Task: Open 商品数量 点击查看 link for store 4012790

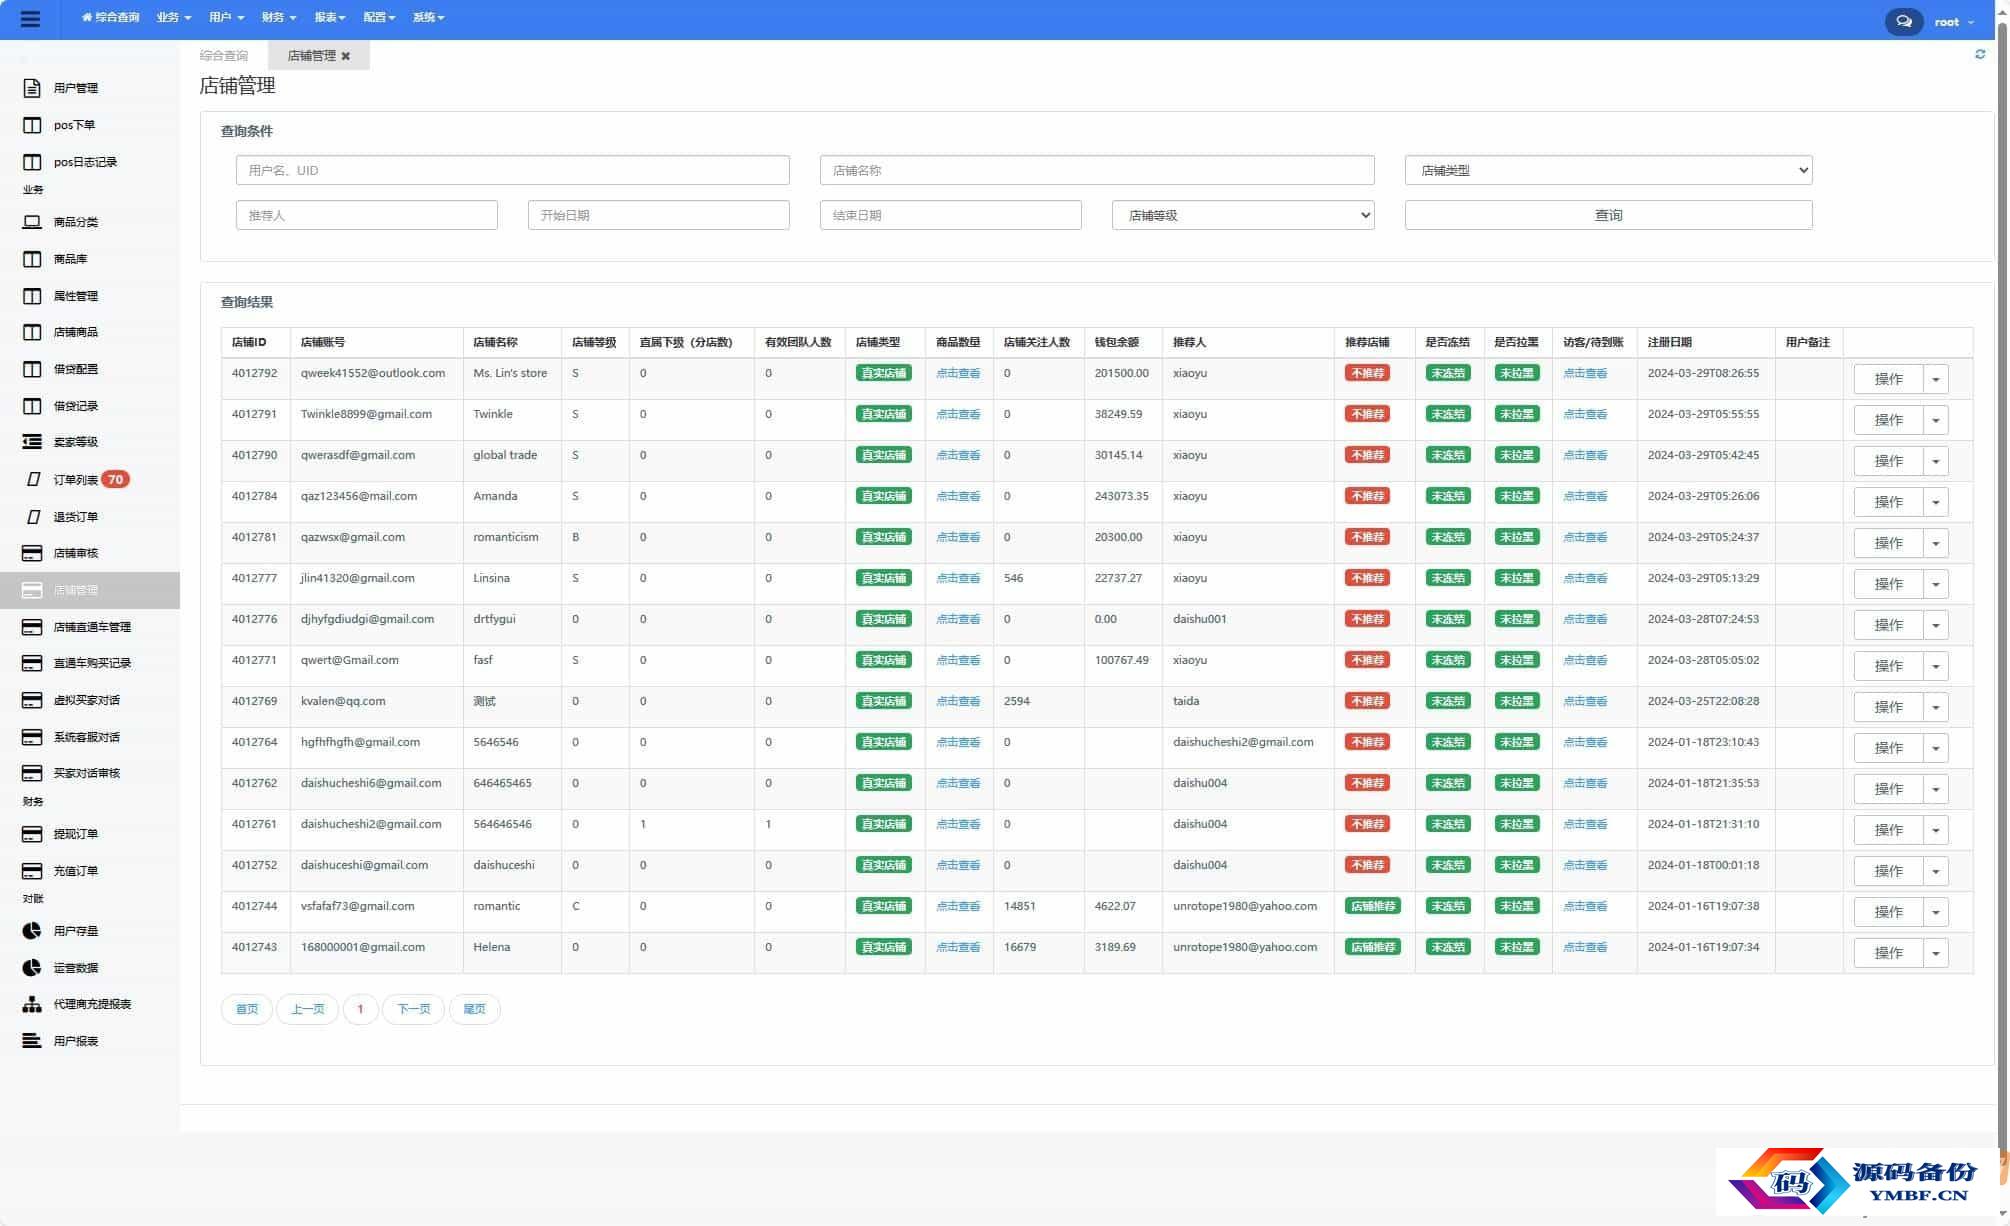Action: (x=957, y=455)
